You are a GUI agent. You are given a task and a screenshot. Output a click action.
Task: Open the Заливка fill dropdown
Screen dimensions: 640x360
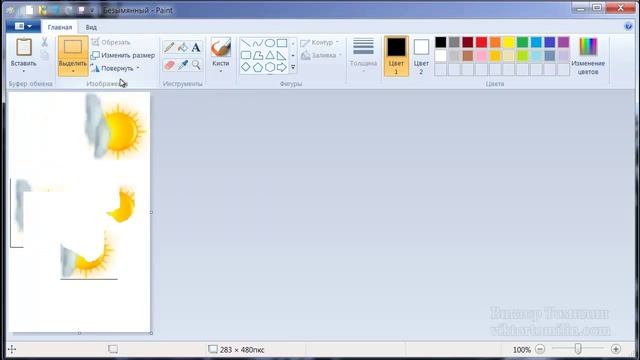tap(322, 55)
